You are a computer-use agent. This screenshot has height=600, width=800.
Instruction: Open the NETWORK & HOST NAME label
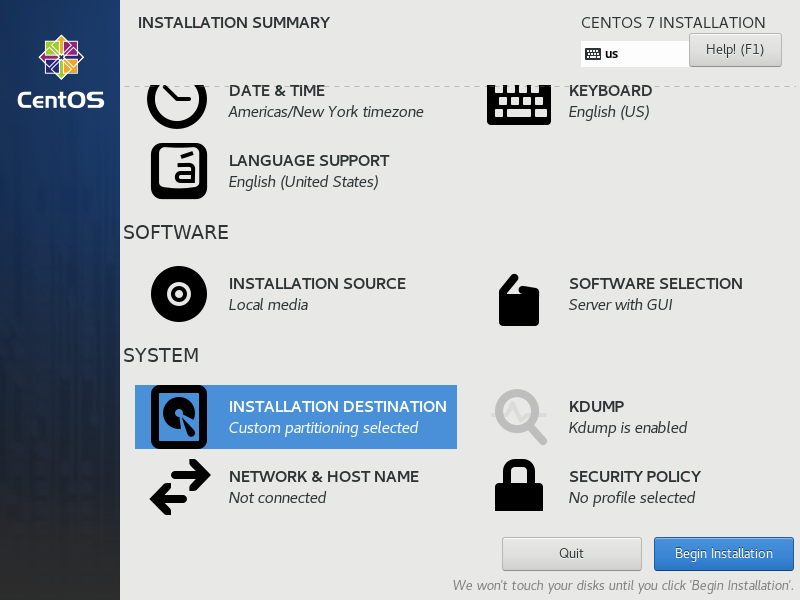point(323,477)
